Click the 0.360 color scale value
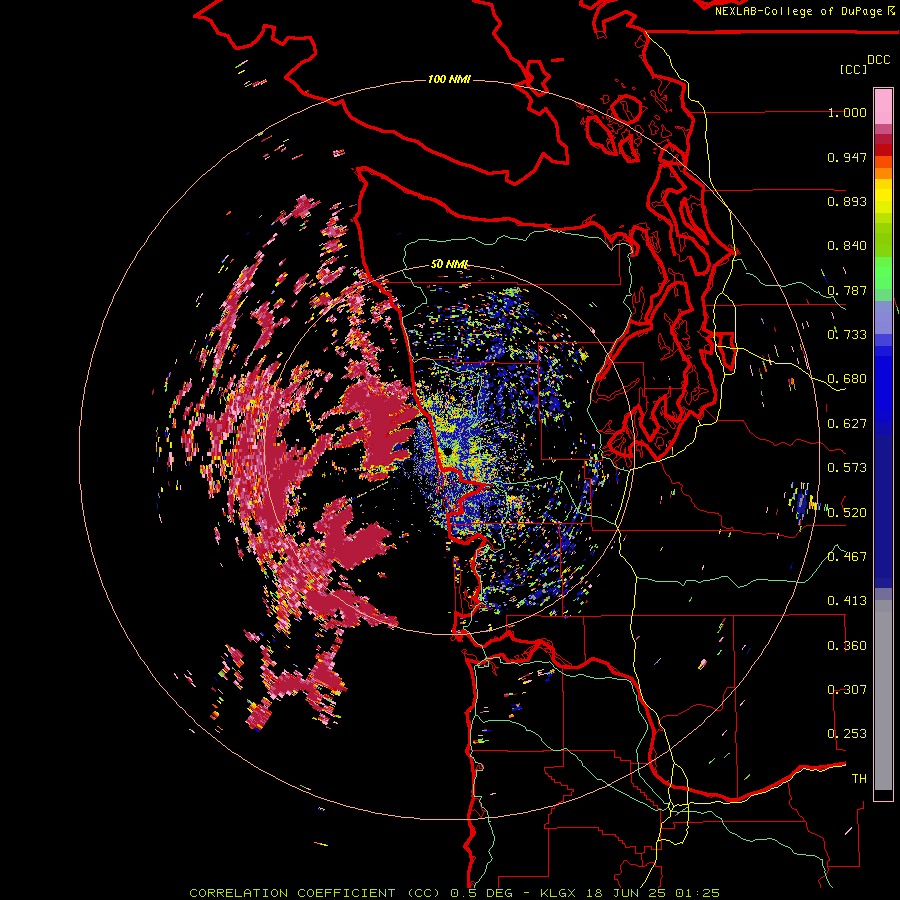 click(847, 646)
